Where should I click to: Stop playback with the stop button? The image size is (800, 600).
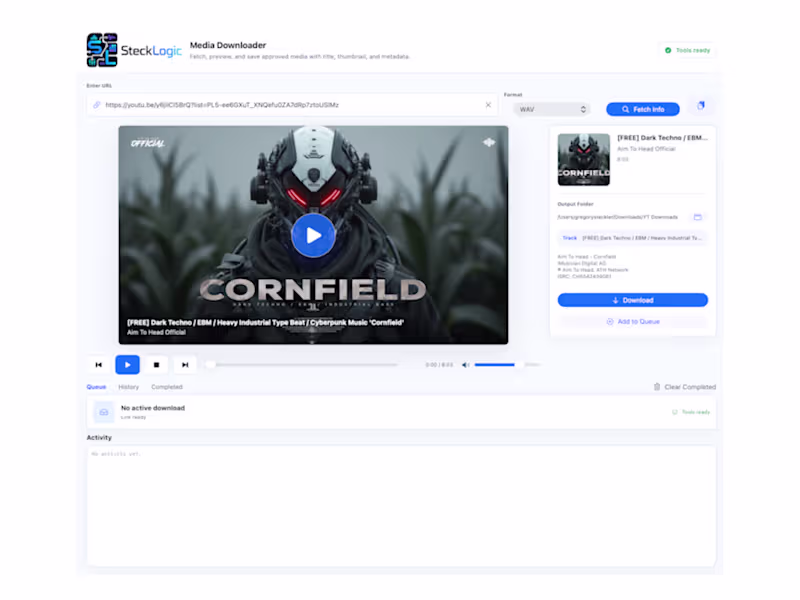(157, 365)
